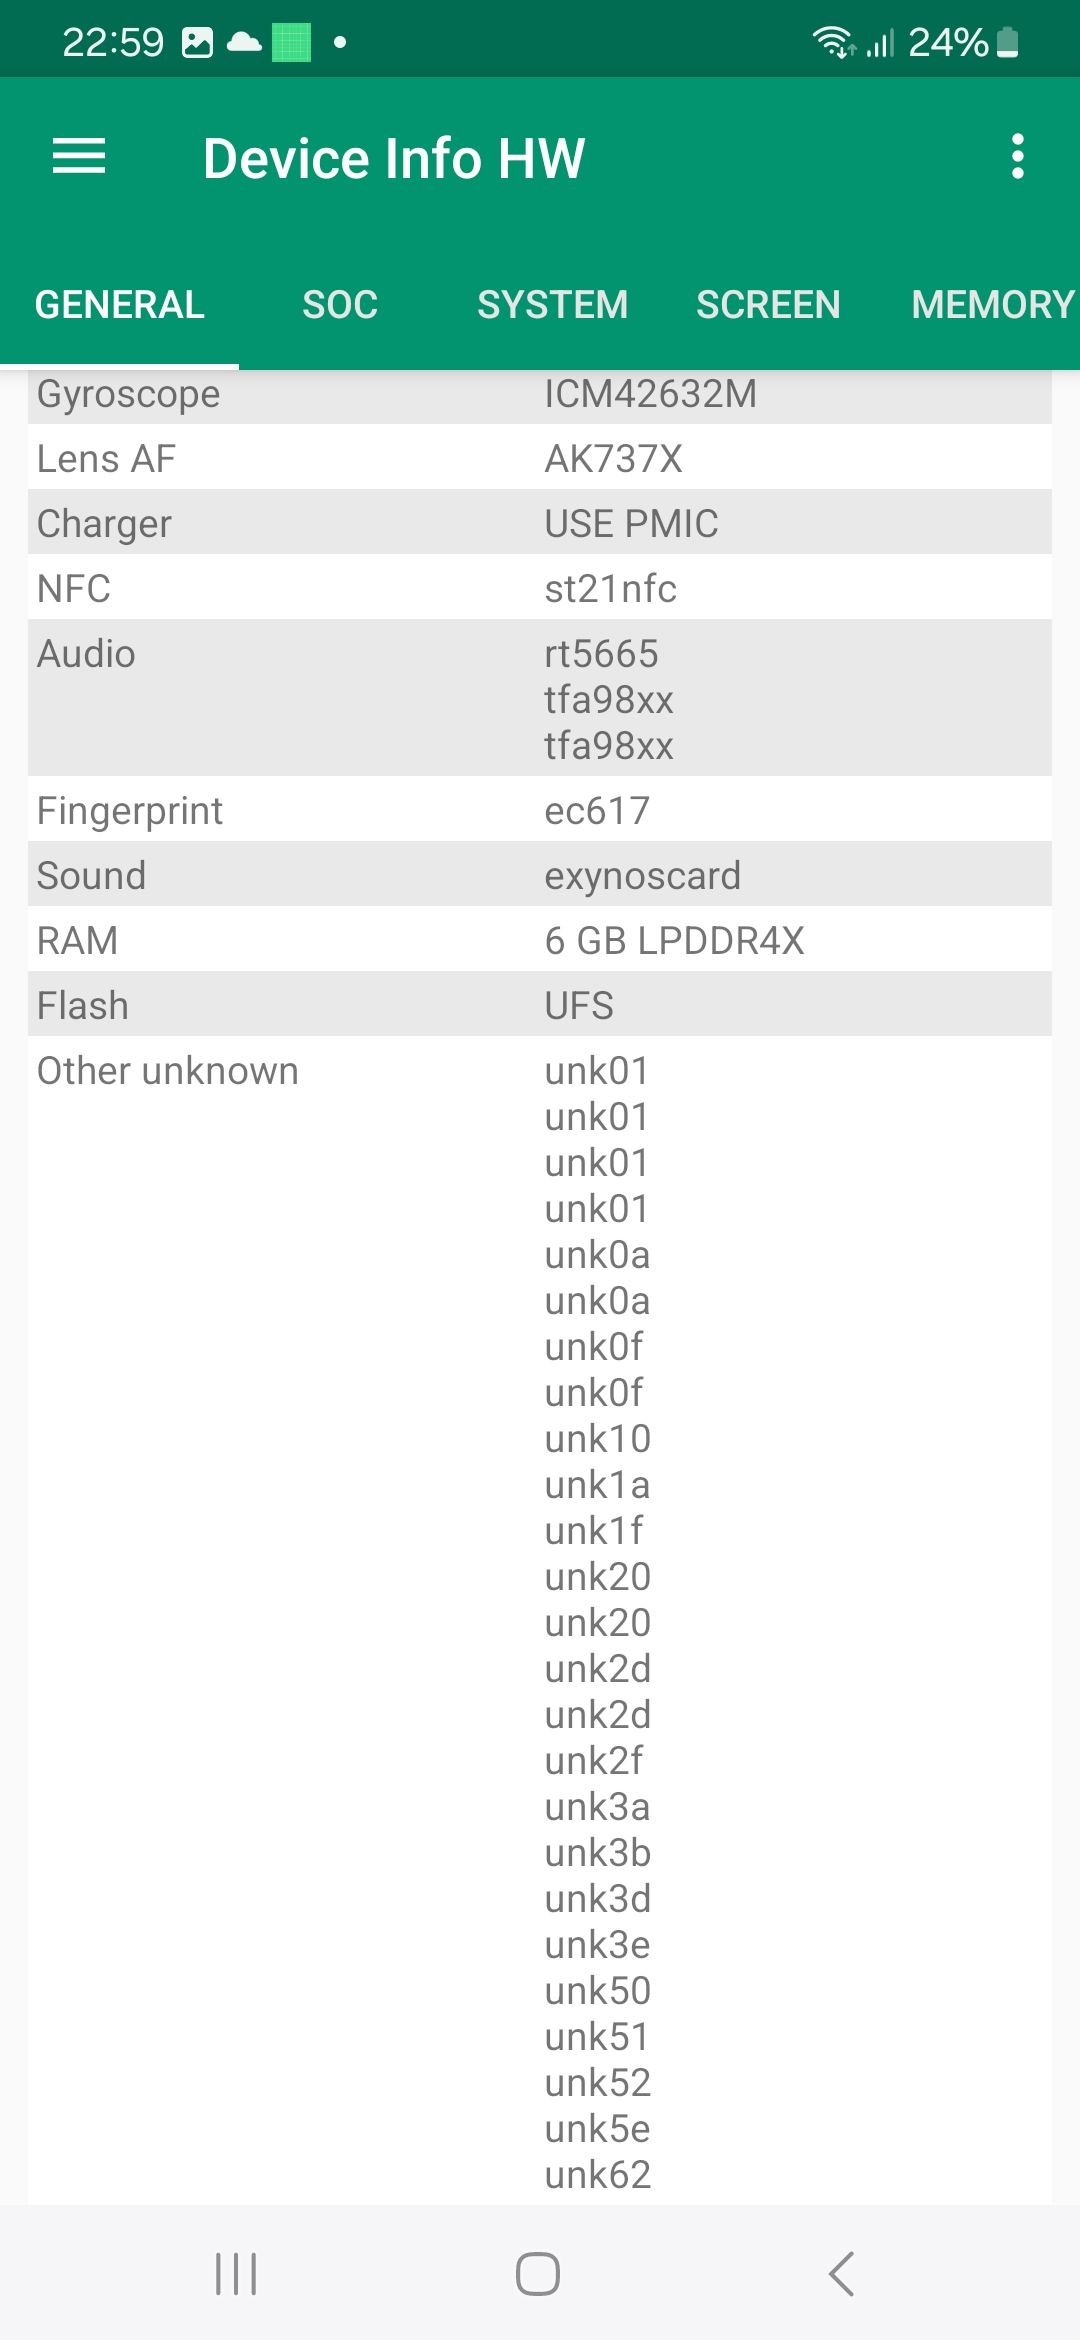Viewport: 1080px width, 2340px height.
Task: Tap the RAM 6 GB LPDDR4X row
Action: 540,940
